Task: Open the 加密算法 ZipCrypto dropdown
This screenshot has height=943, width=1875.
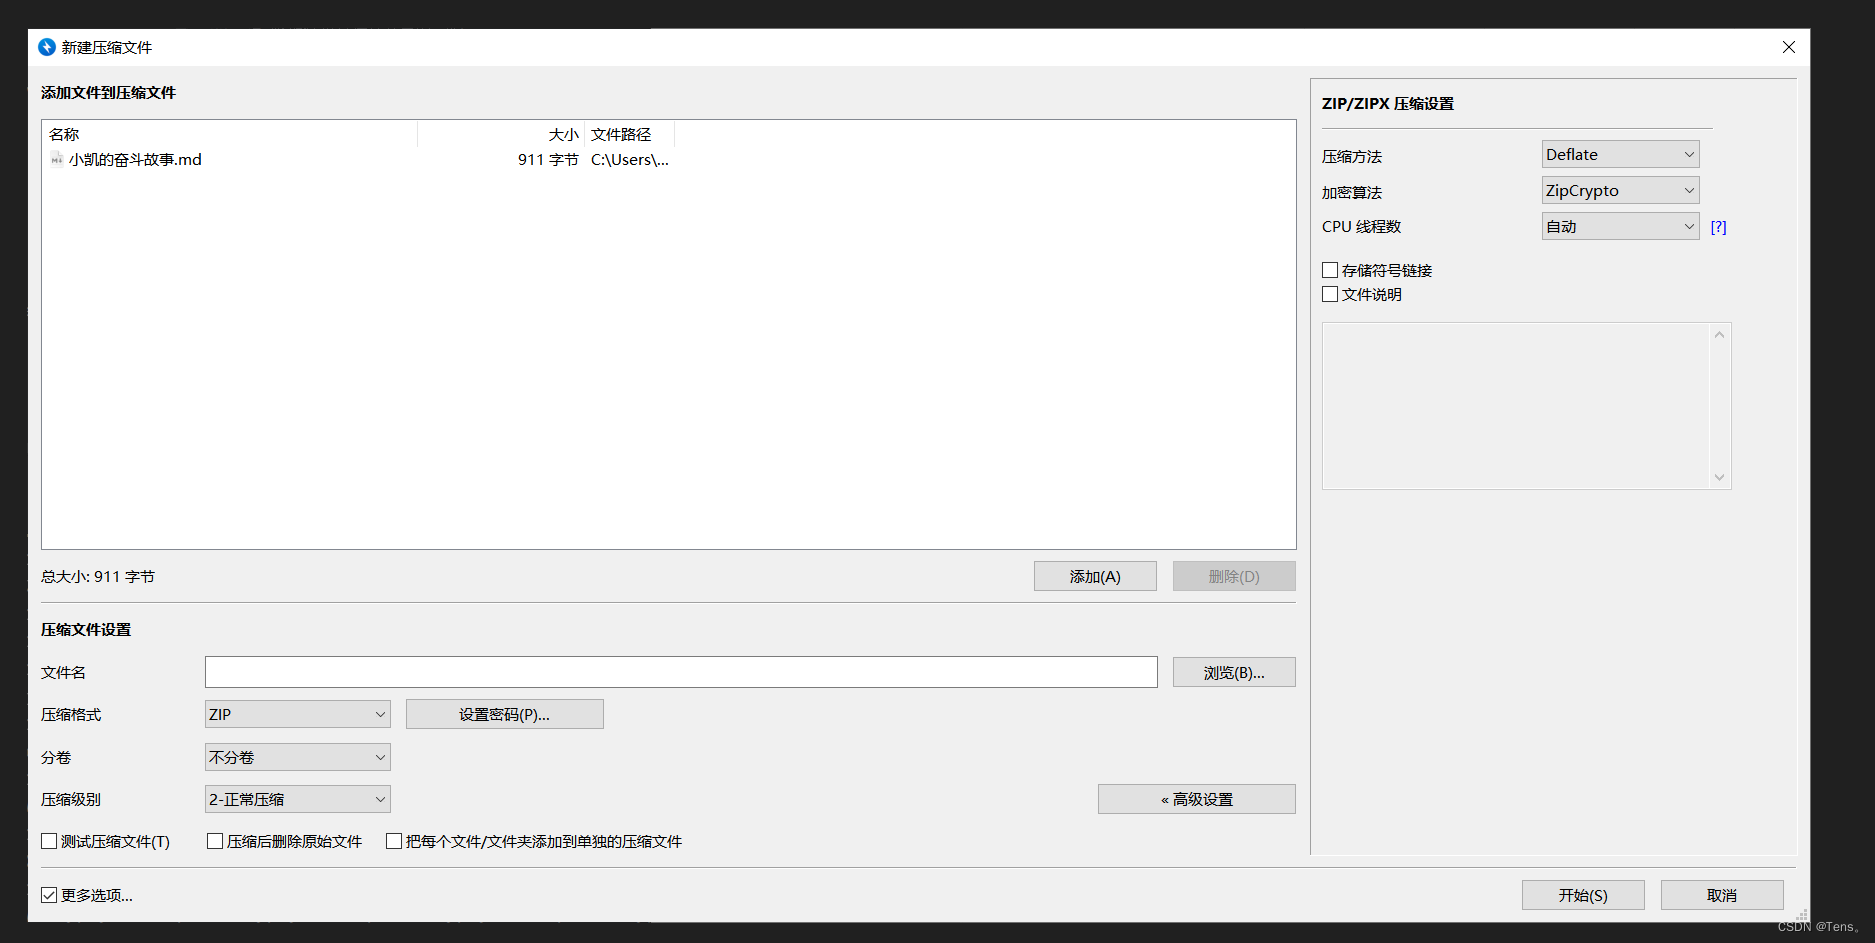Action: pos(1620,190)
